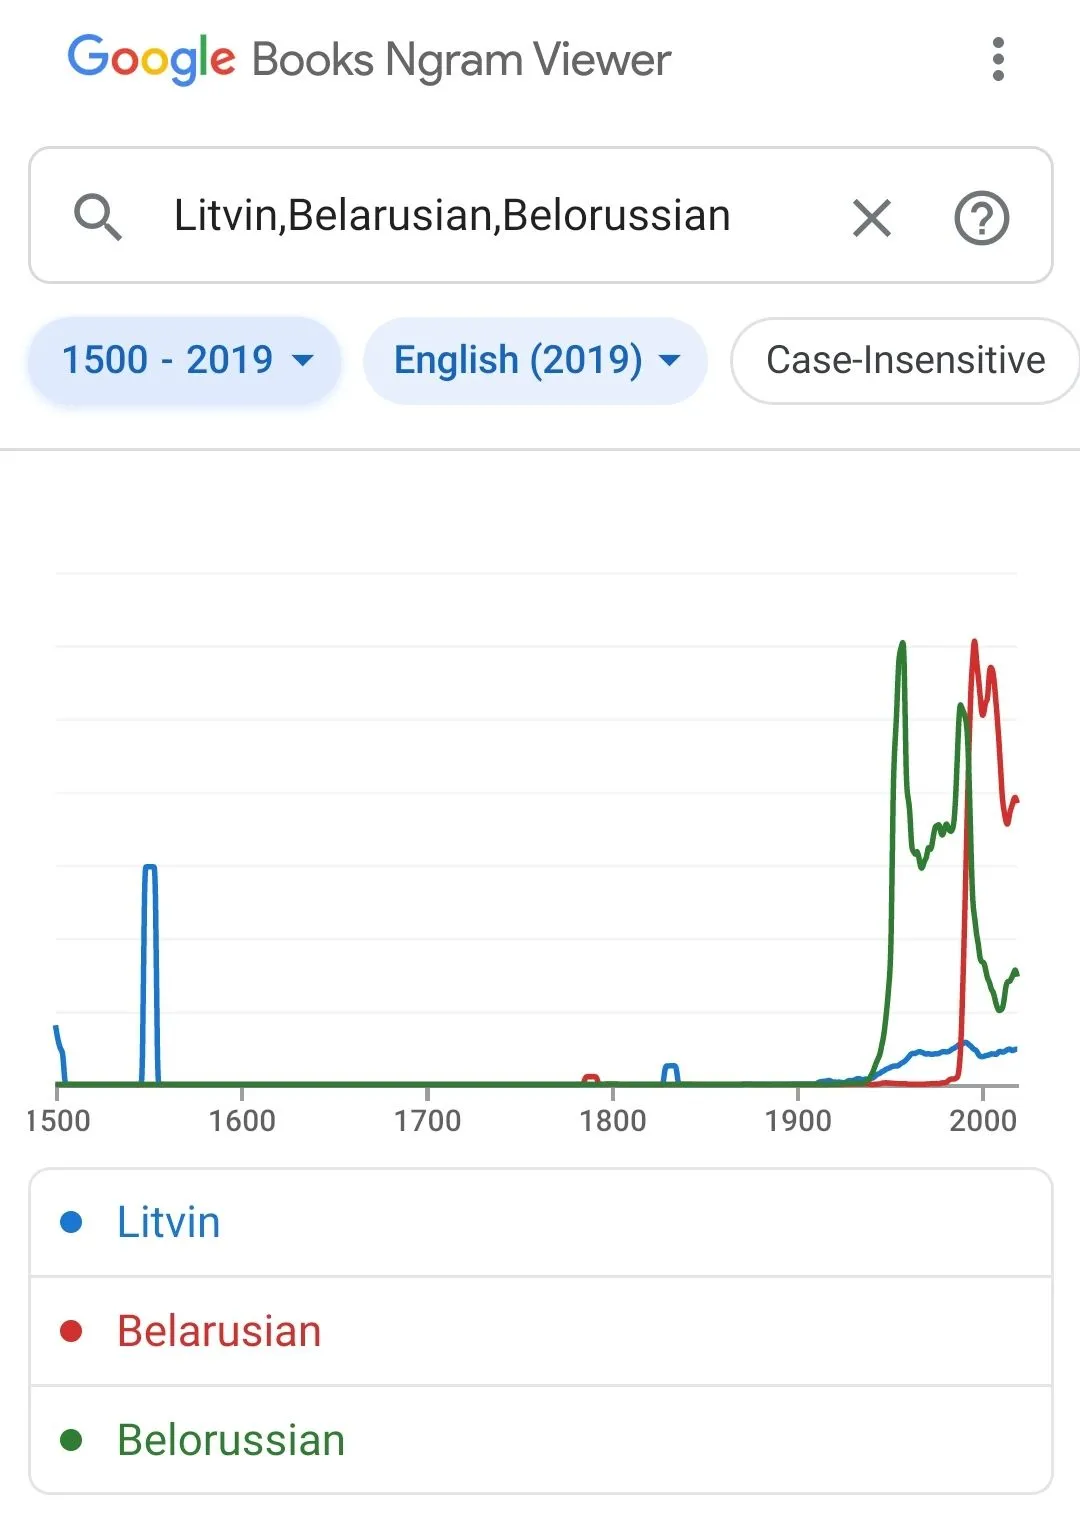Click the Belarusian red peak near 2000

pyautogui.click(x=974, y=644)
